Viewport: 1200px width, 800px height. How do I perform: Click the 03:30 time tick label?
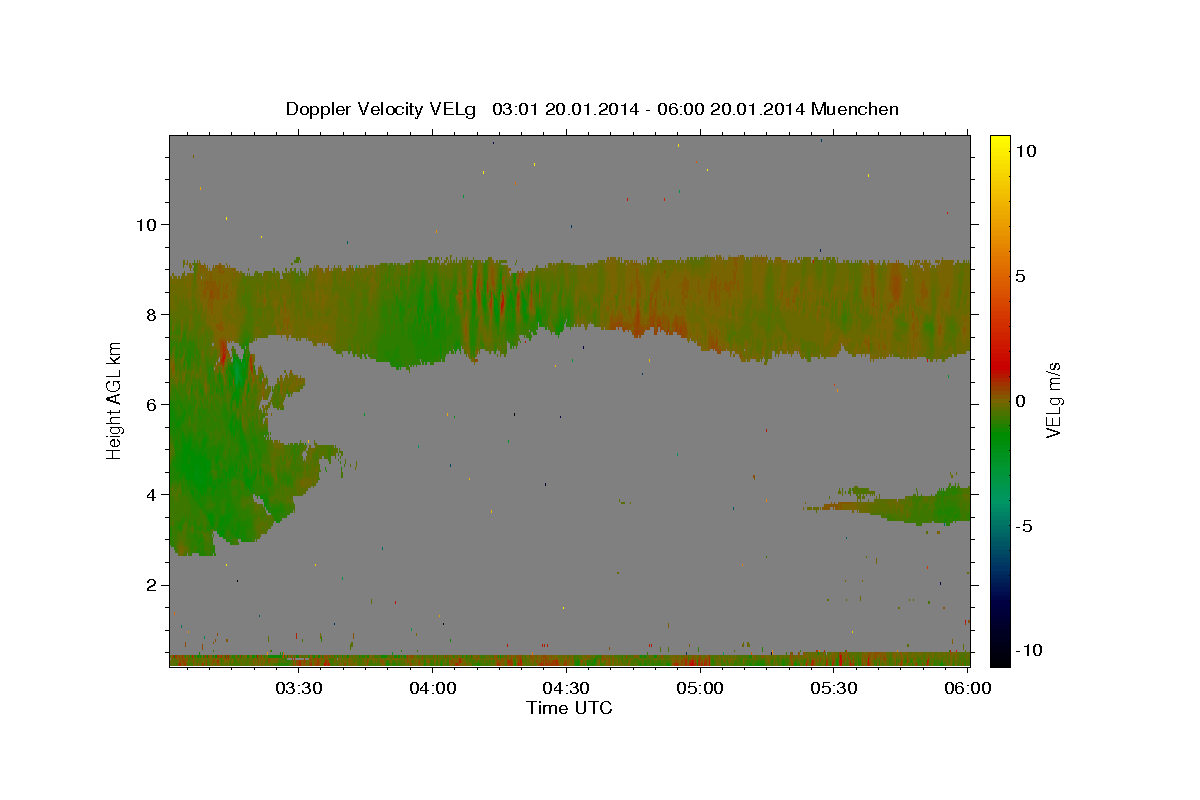coord(298,688)
